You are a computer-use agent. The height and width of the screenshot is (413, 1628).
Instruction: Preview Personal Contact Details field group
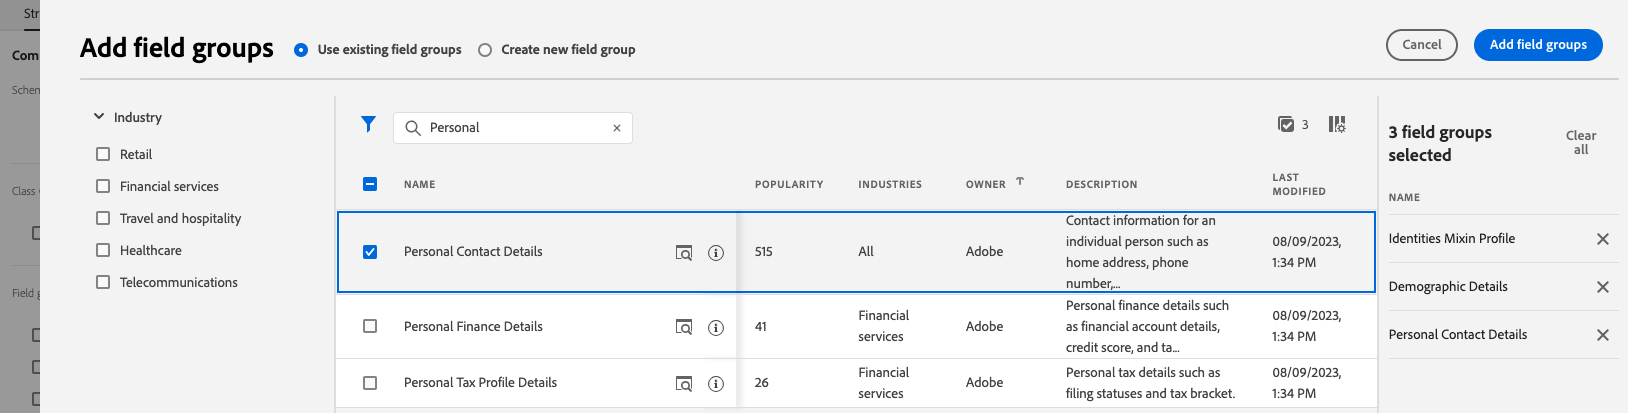point(684,253)
